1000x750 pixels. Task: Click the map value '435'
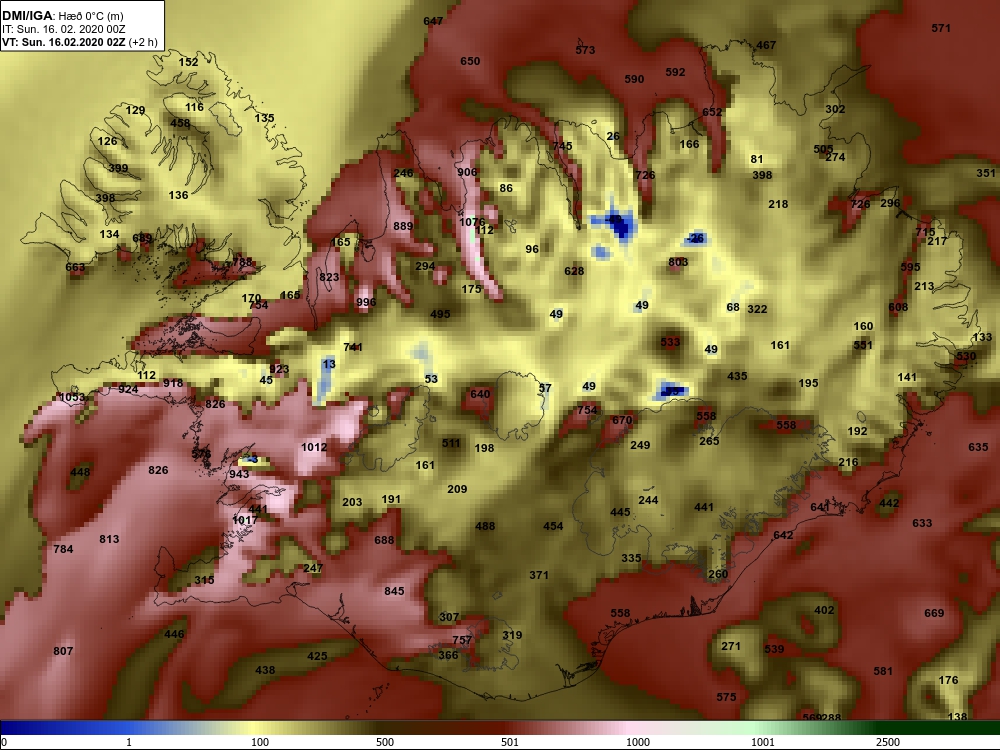pos(737,376)
